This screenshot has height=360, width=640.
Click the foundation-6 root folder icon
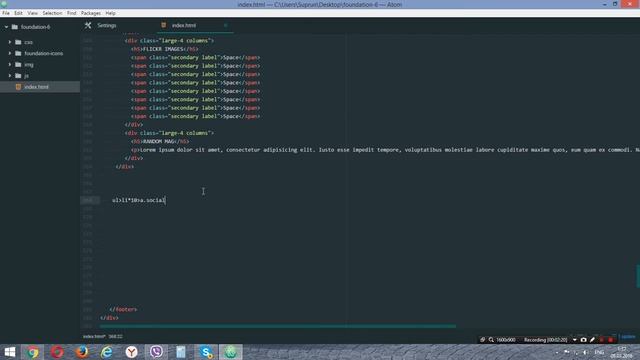coord(15,27)
